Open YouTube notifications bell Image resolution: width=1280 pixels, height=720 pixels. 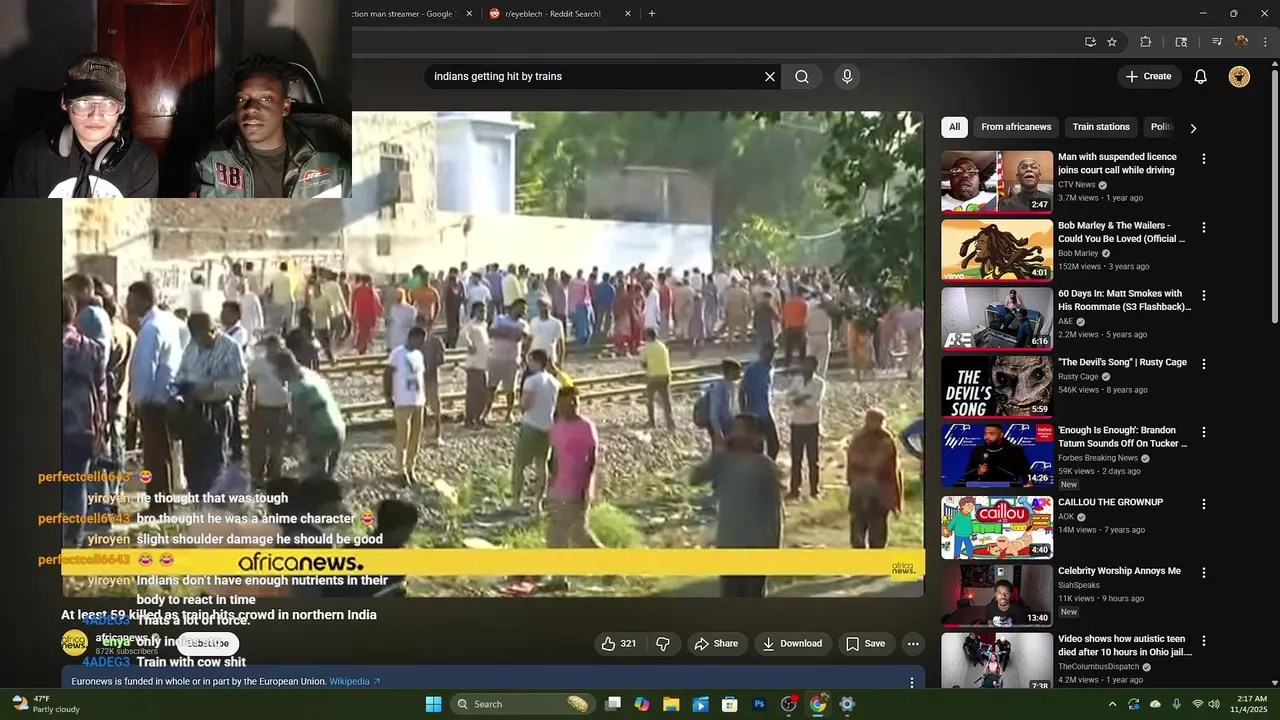point(1201,77)
